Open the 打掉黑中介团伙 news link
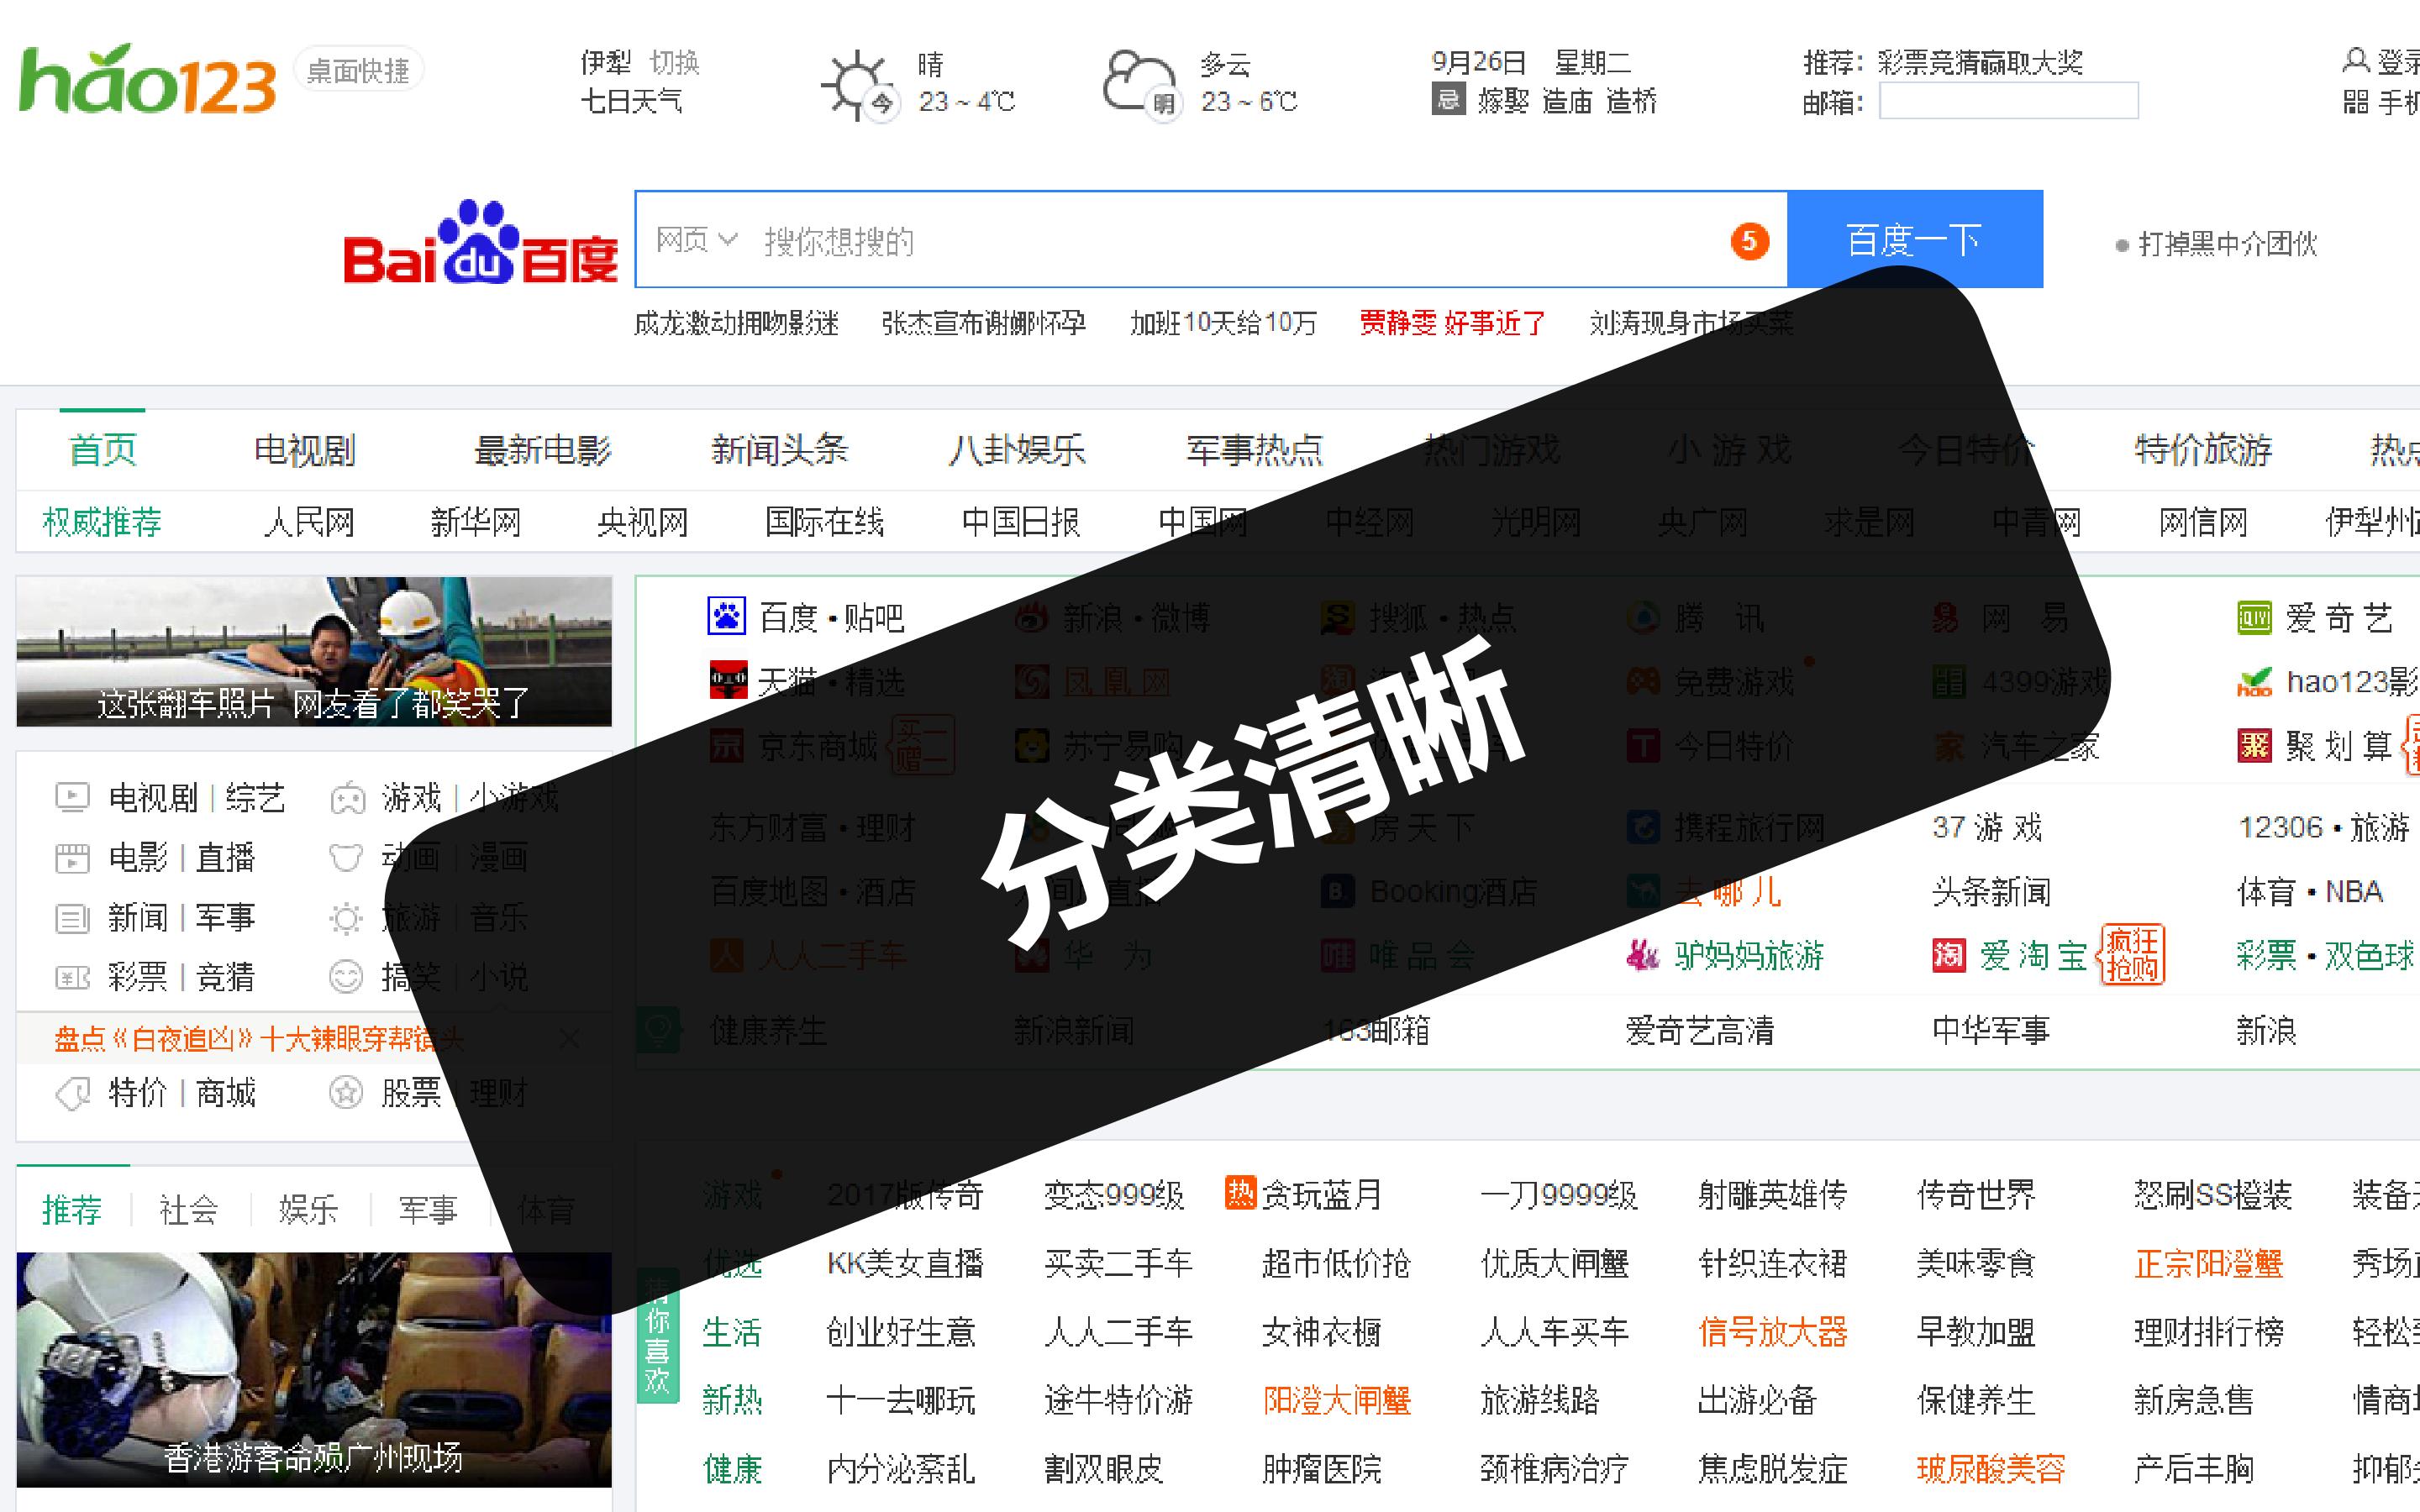Screen dimensions: 2420x1512 pos(2227,244)
